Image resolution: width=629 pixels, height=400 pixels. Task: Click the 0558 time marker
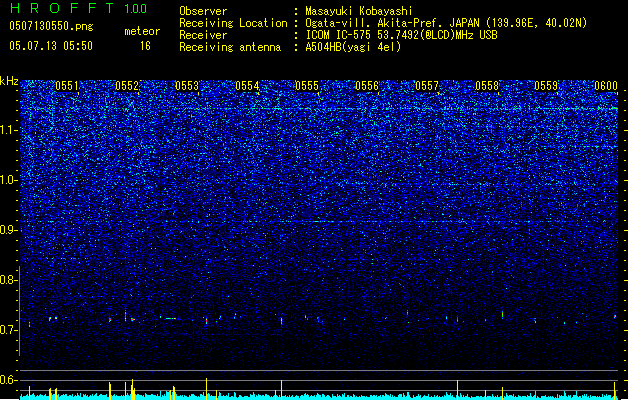pyautogui.click(x=487, y=86)
